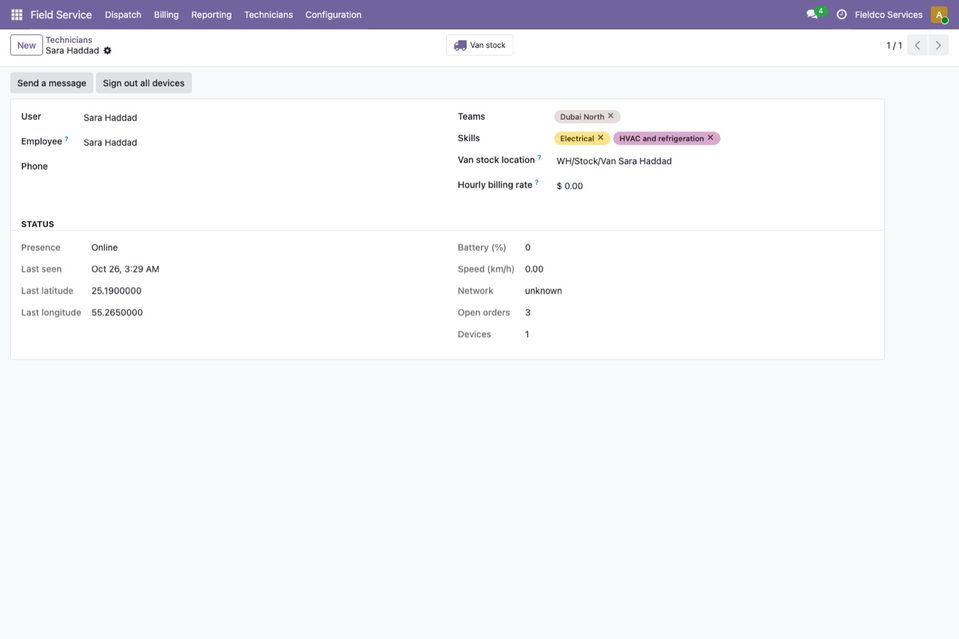Open the activities clock icon
959x639 pixels.
point(842,15)
